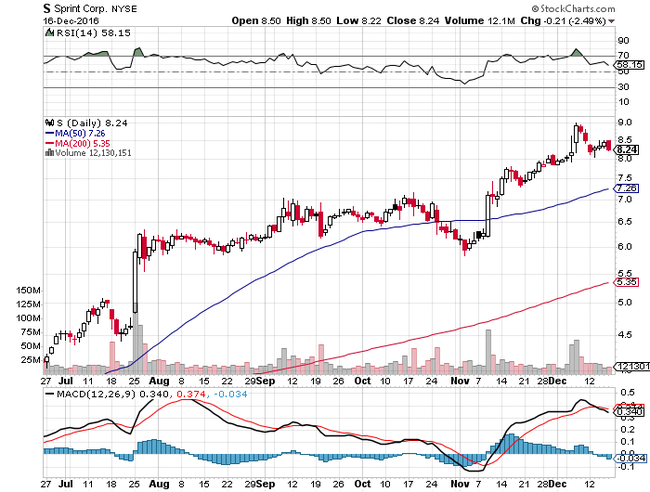The height and width of the screenshot is (492, 650).
Task: Click the 16-Dec-2016 date label
Action: point(71,21)
